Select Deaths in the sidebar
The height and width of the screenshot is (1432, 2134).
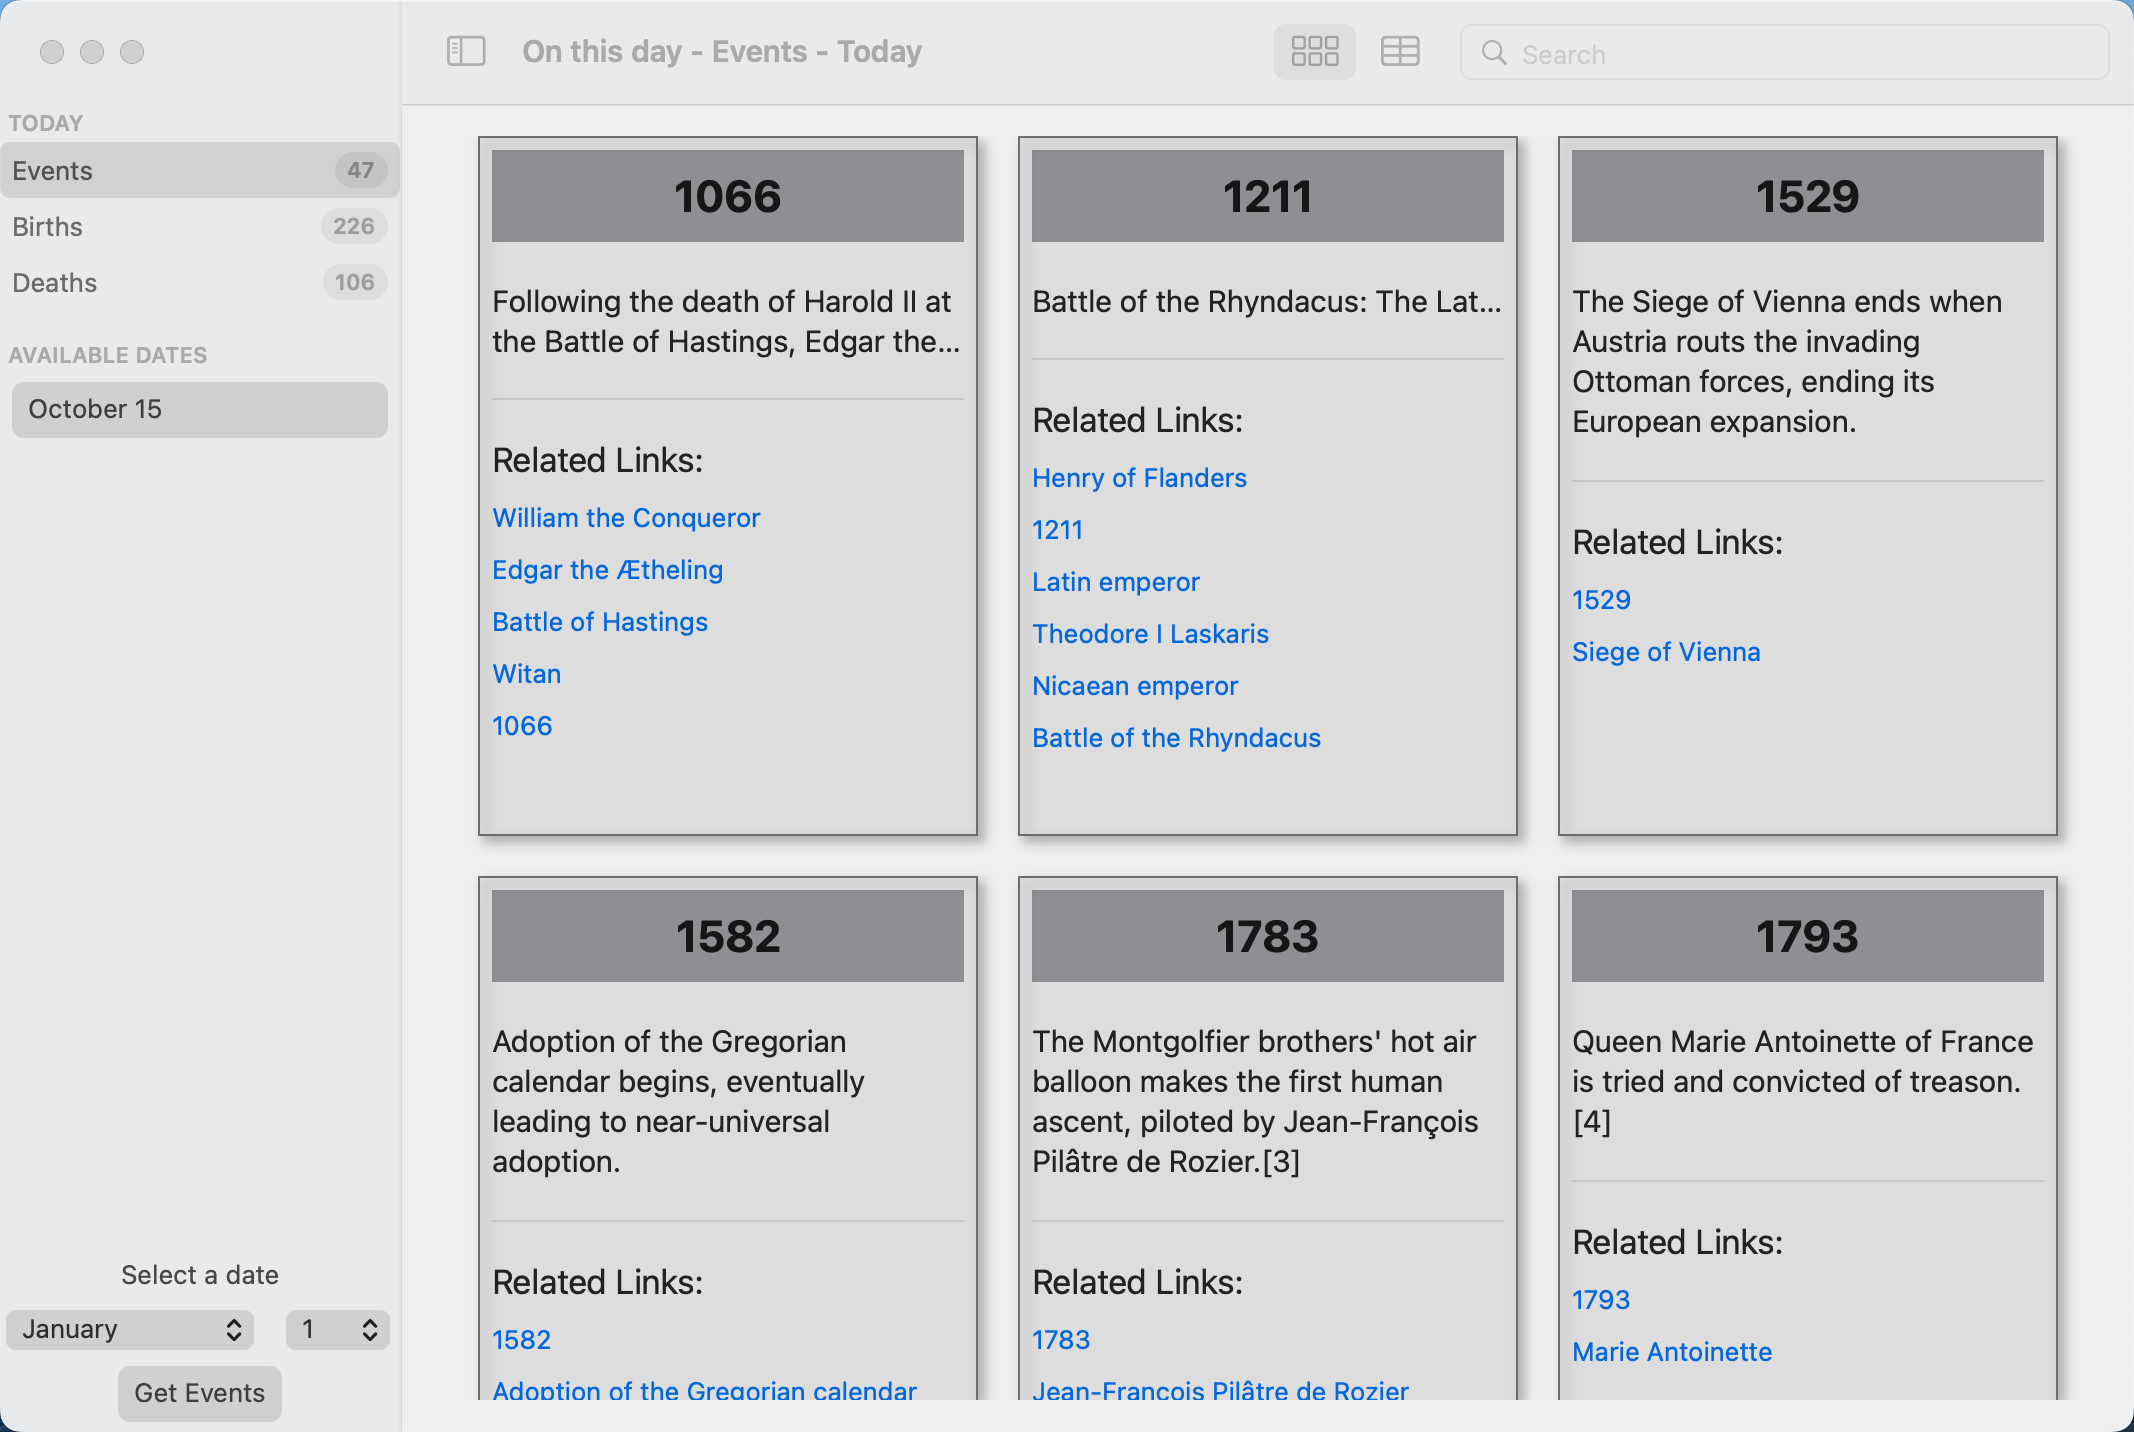[200, 282]
